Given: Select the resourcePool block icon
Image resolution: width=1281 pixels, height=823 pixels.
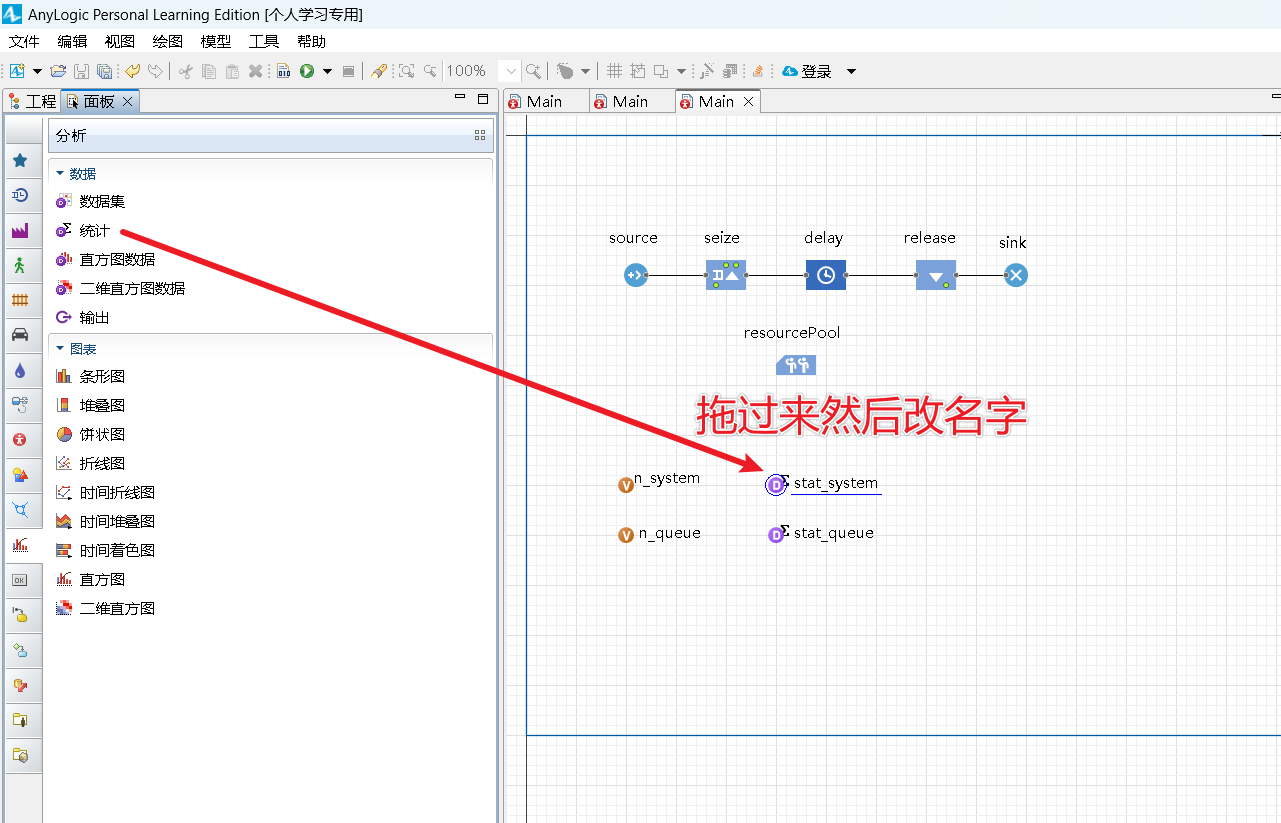Looking at the screenshot, I should [x=796, y=365].
